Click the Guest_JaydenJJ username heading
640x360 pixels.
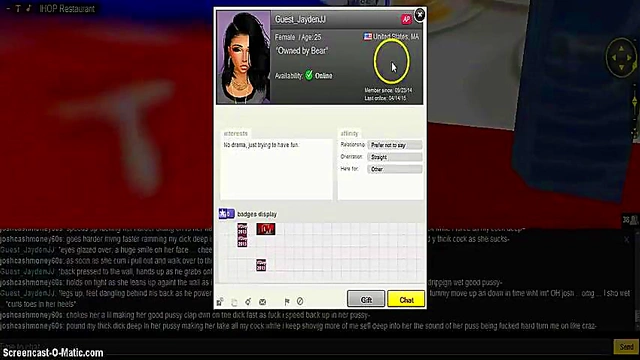pyautogui.click(x=300, y=19)
